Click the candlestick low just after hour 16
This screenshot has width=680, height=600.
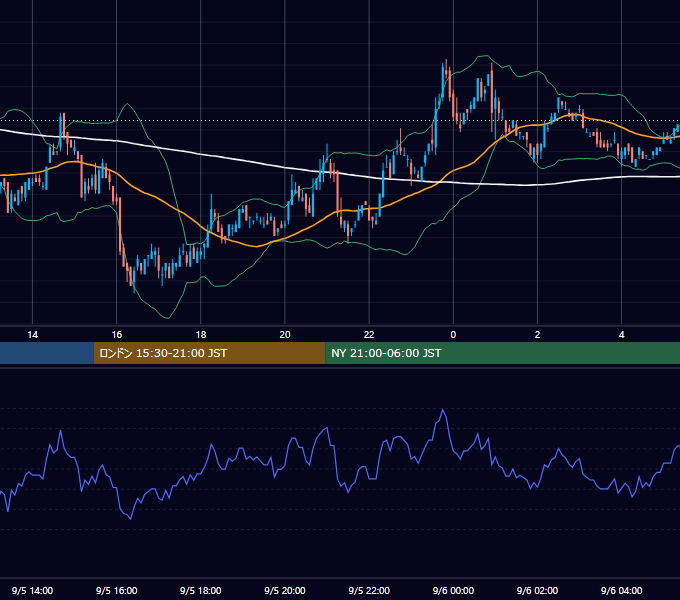pos(134,291)
